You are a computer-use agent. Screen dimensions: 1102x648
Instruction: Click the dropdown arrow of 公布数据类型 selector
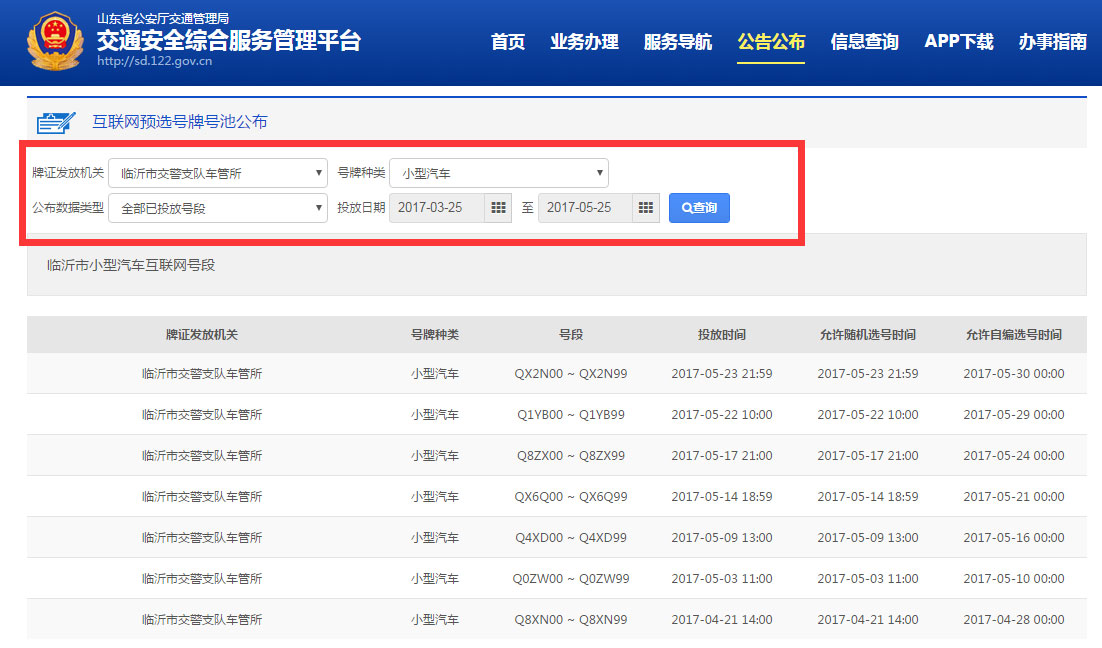coord(316,208)
